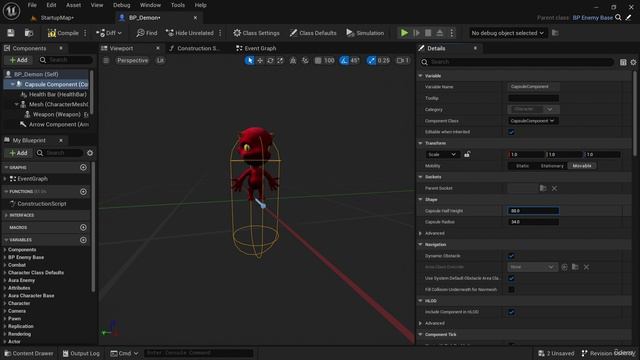Image resolution: width=640 pixels, height=360 pixels.
Task: Toggle the Dynamic Obstacle checkbox
Action: 511,256
